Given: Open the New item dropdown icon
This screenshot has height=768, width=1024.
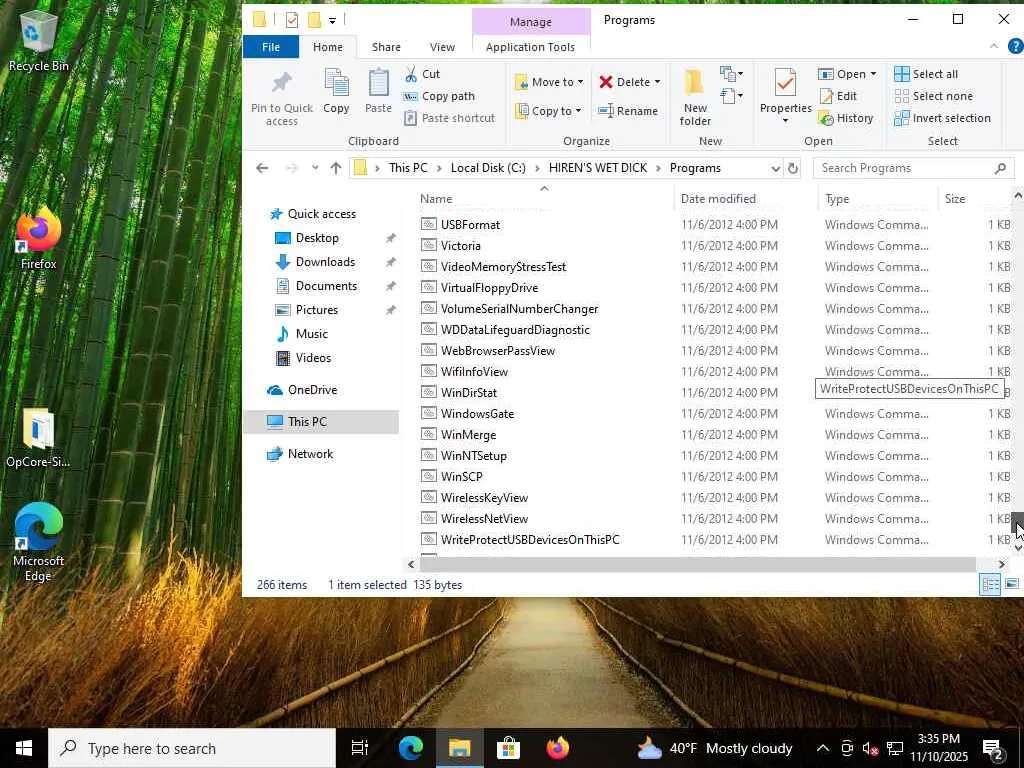Looking at the screenshot, I should [731, 73].
